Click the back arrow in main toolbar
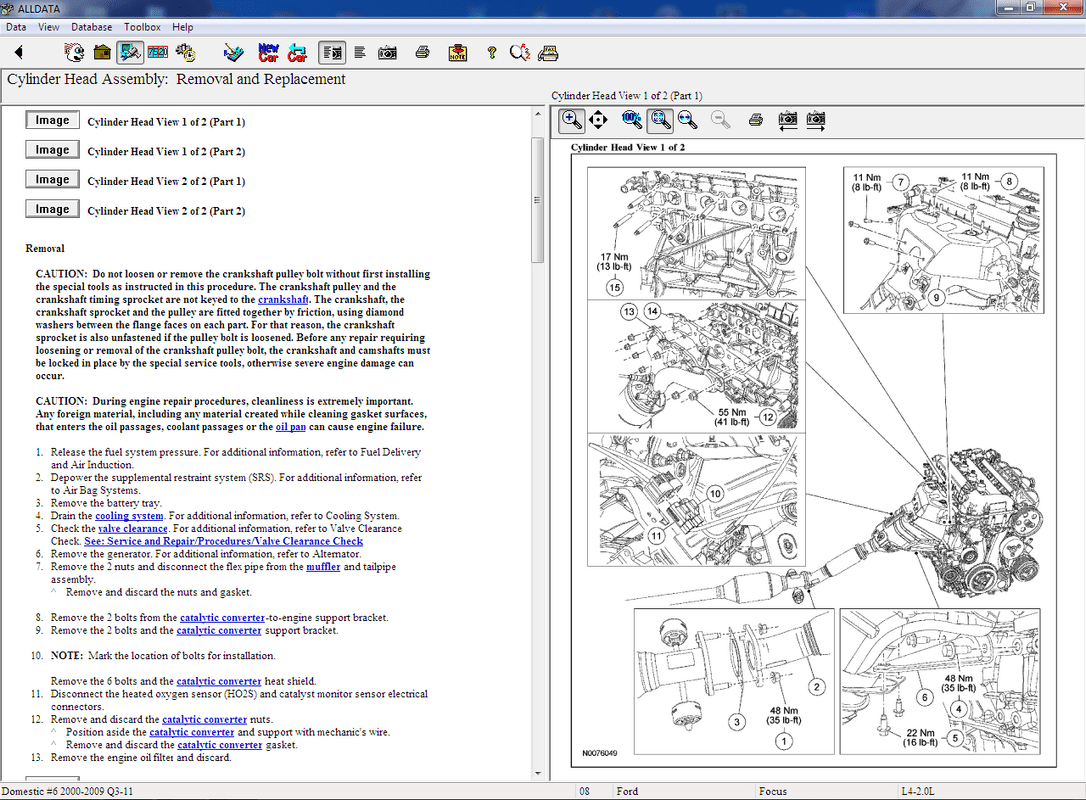The width and height of the screenshot is (1086, 800). pyautogui.click(x=19, y=52)
